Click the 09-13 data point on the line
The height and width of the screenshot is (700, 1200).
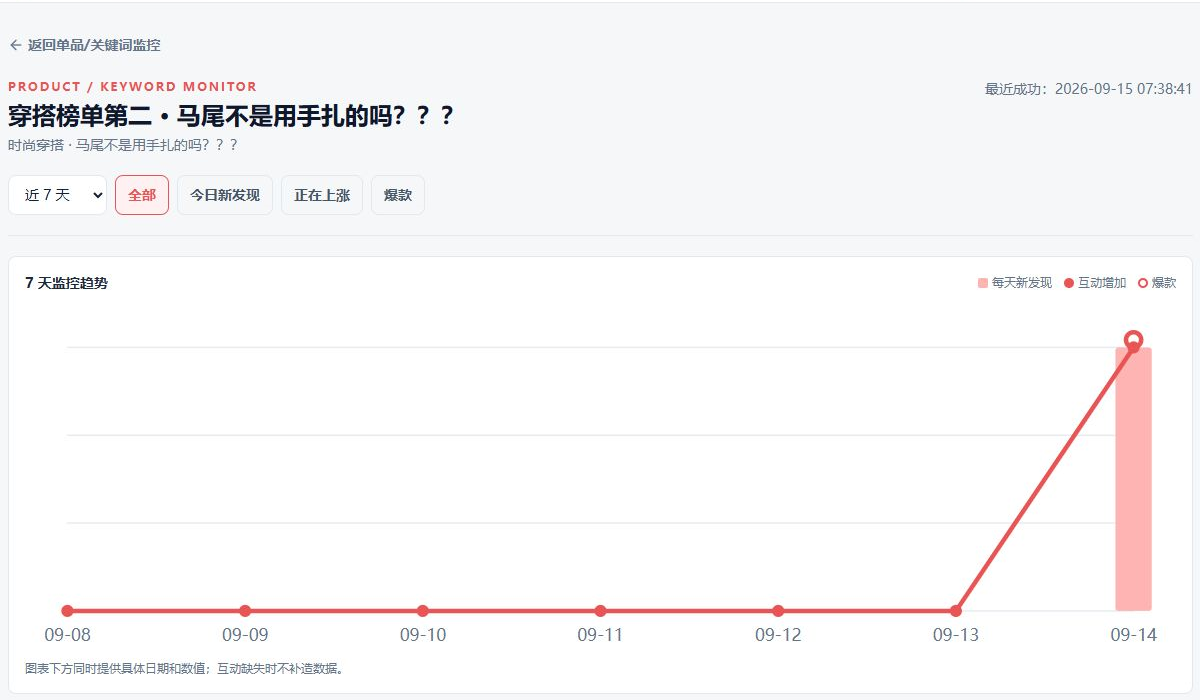tap(956, 611)
